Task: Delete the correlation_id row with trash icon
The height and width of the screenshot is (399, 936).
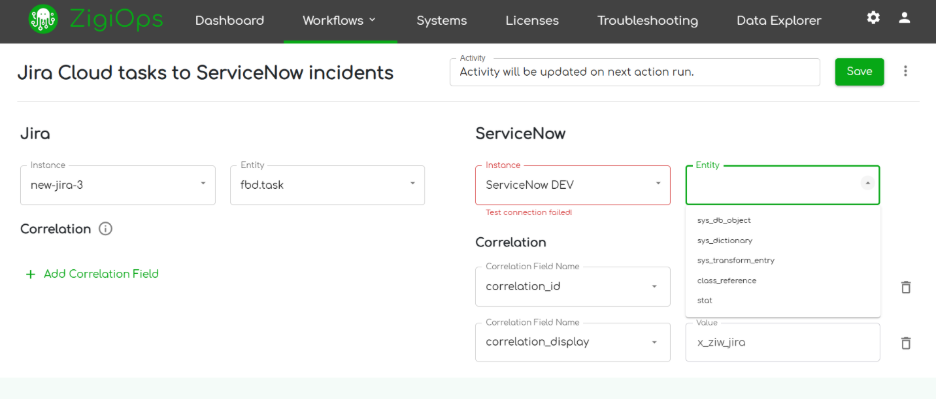Action: point(906,287)
